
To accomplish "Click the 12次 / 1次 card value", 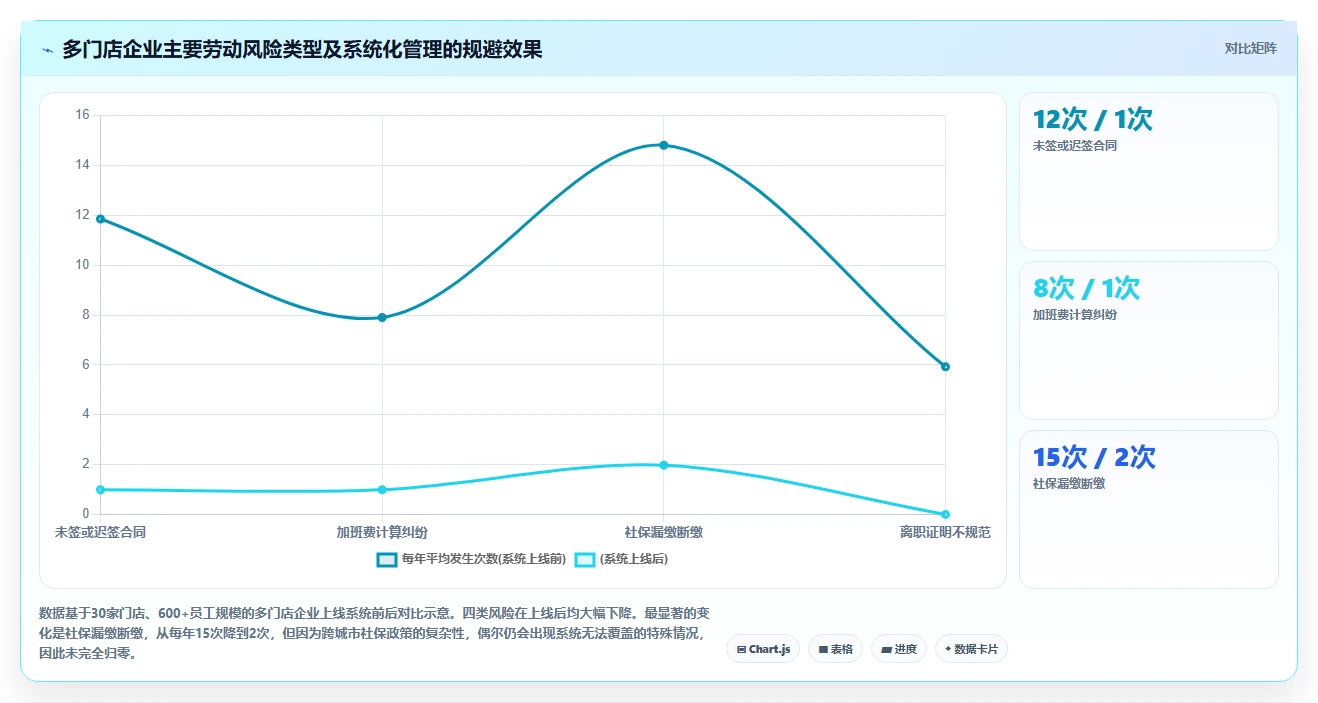I will 1093,119.
